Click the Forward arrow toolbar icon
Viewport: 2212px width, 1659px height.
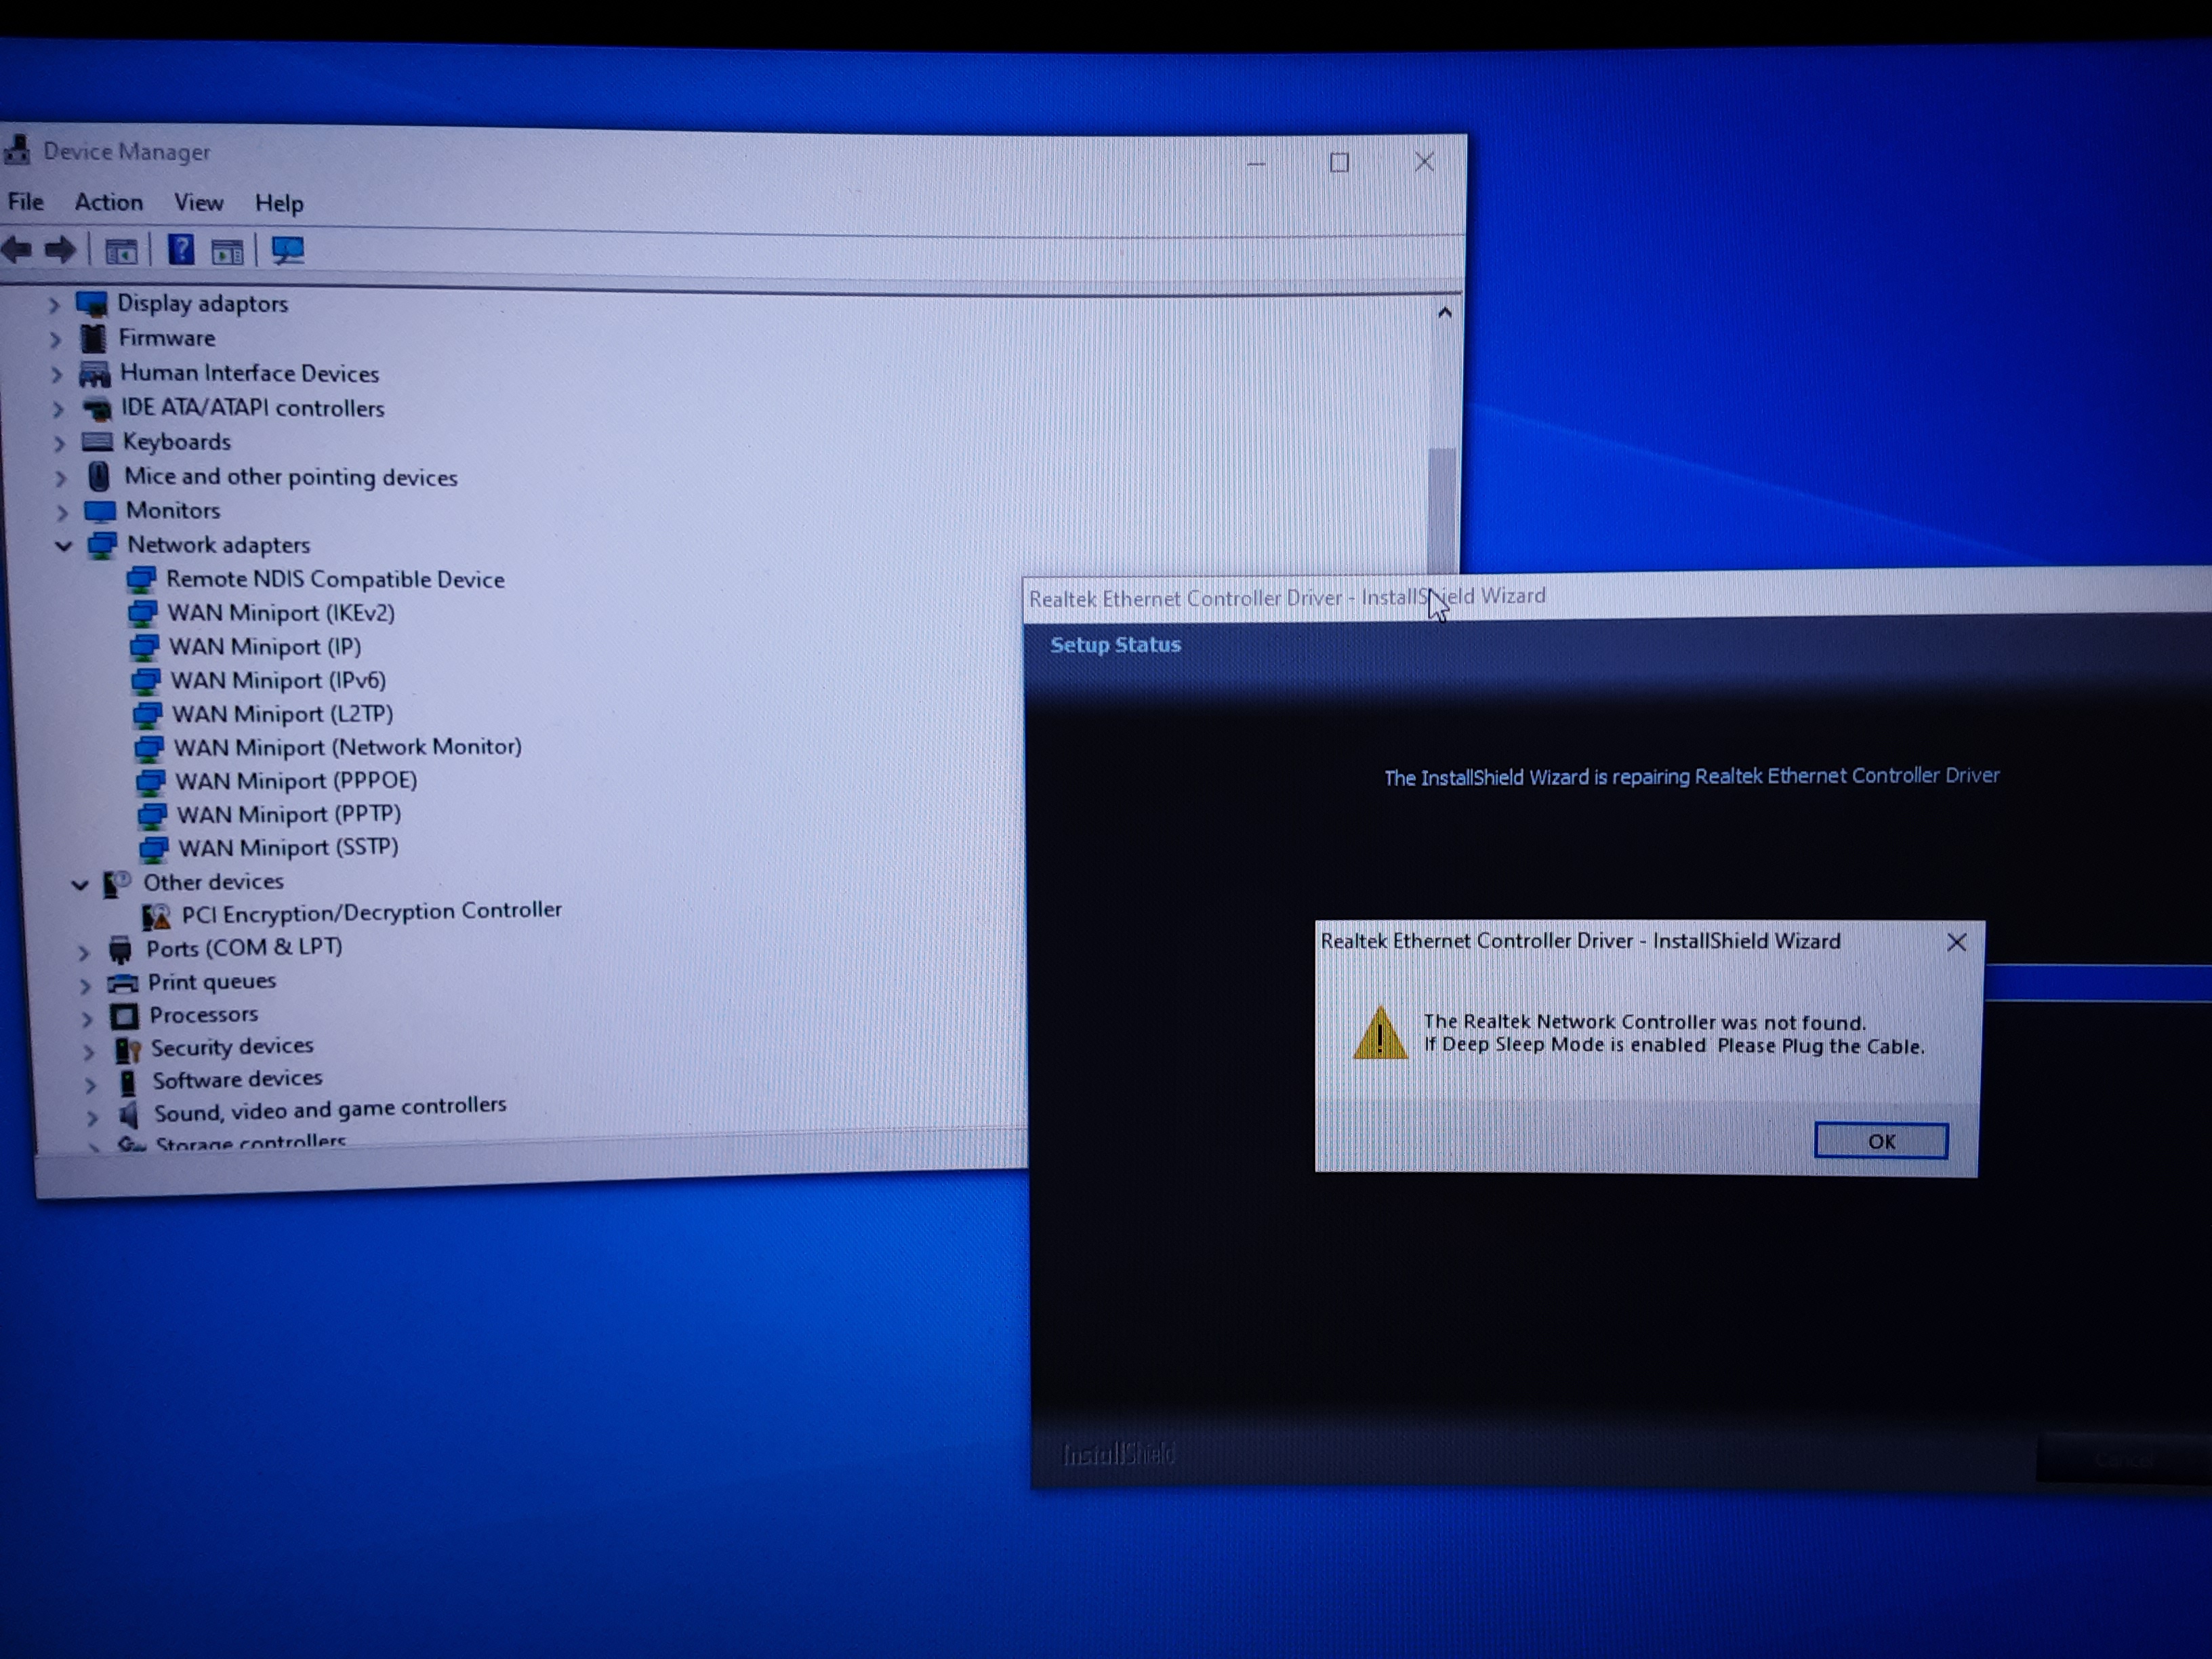pyautogui.click(x=61, y=249)
